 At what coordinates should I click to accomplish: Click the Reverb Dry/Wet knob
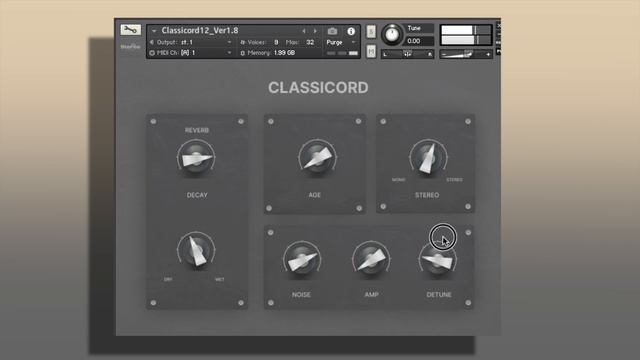[x=196, y=251]
